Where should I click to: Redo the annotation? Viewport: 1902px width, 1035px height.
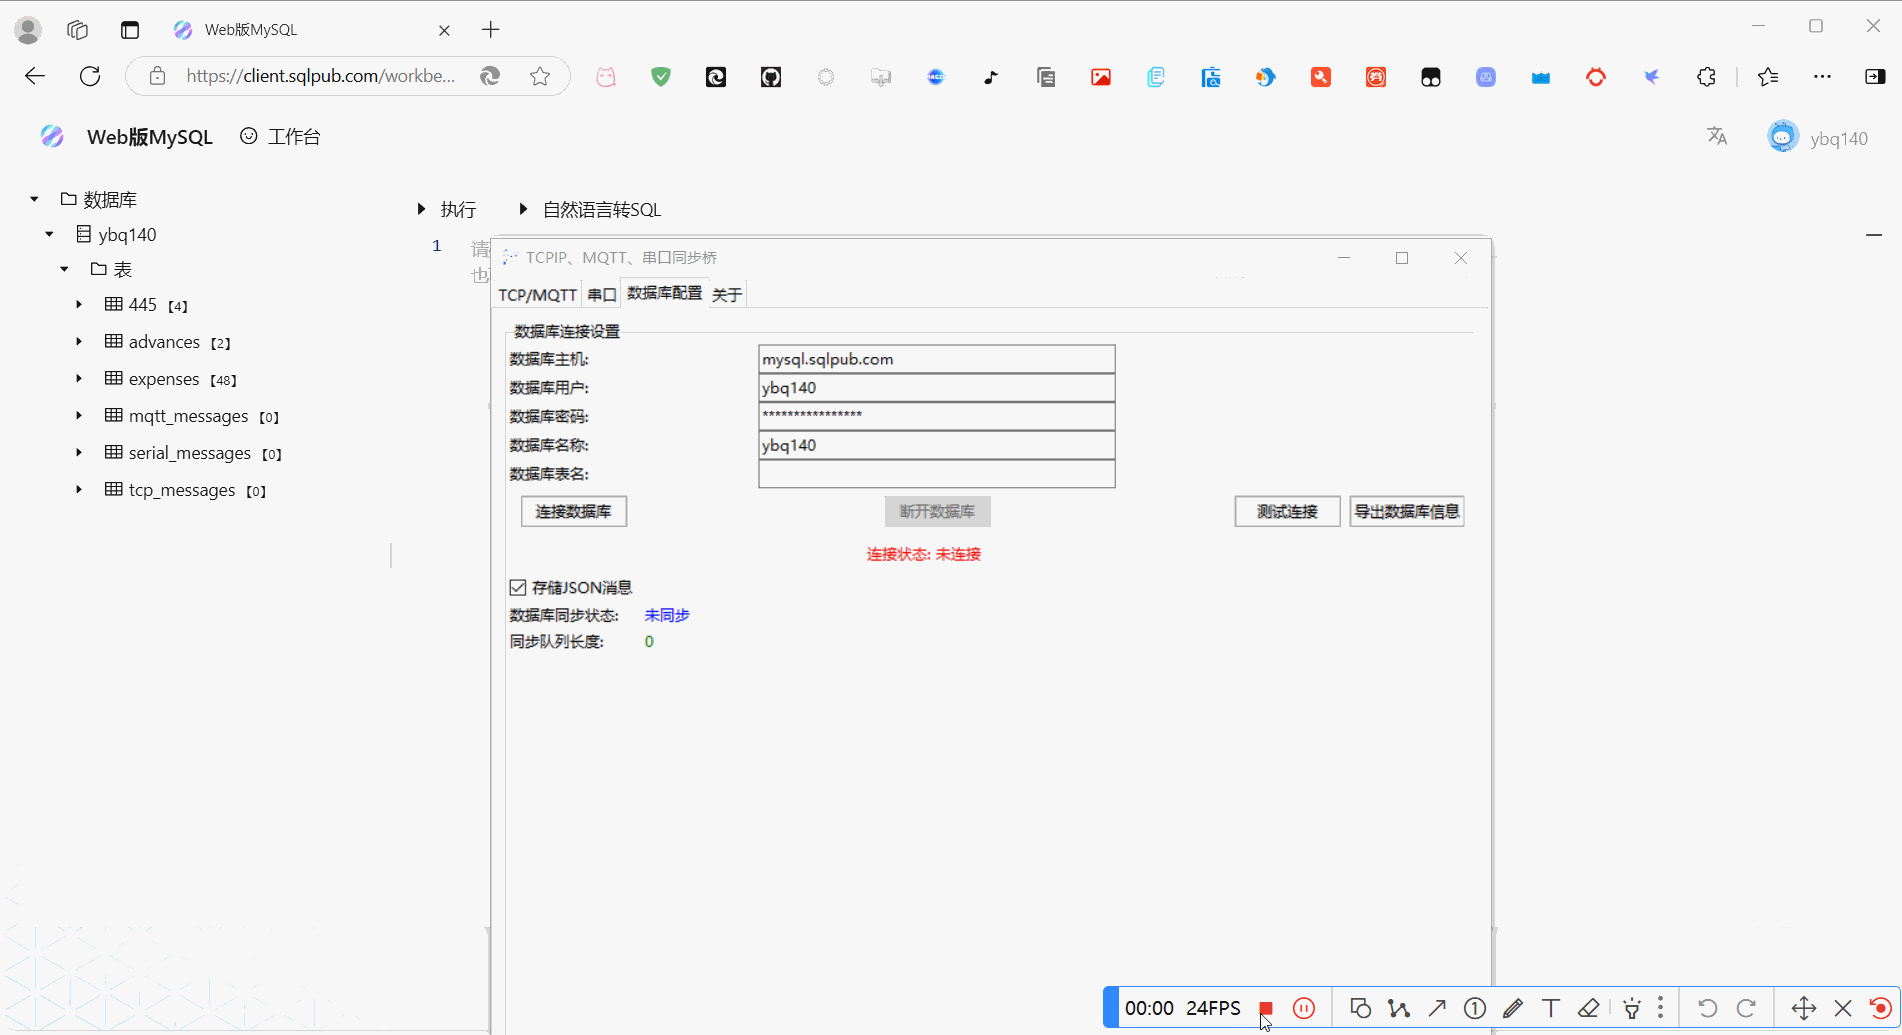coord(1746,1008)
